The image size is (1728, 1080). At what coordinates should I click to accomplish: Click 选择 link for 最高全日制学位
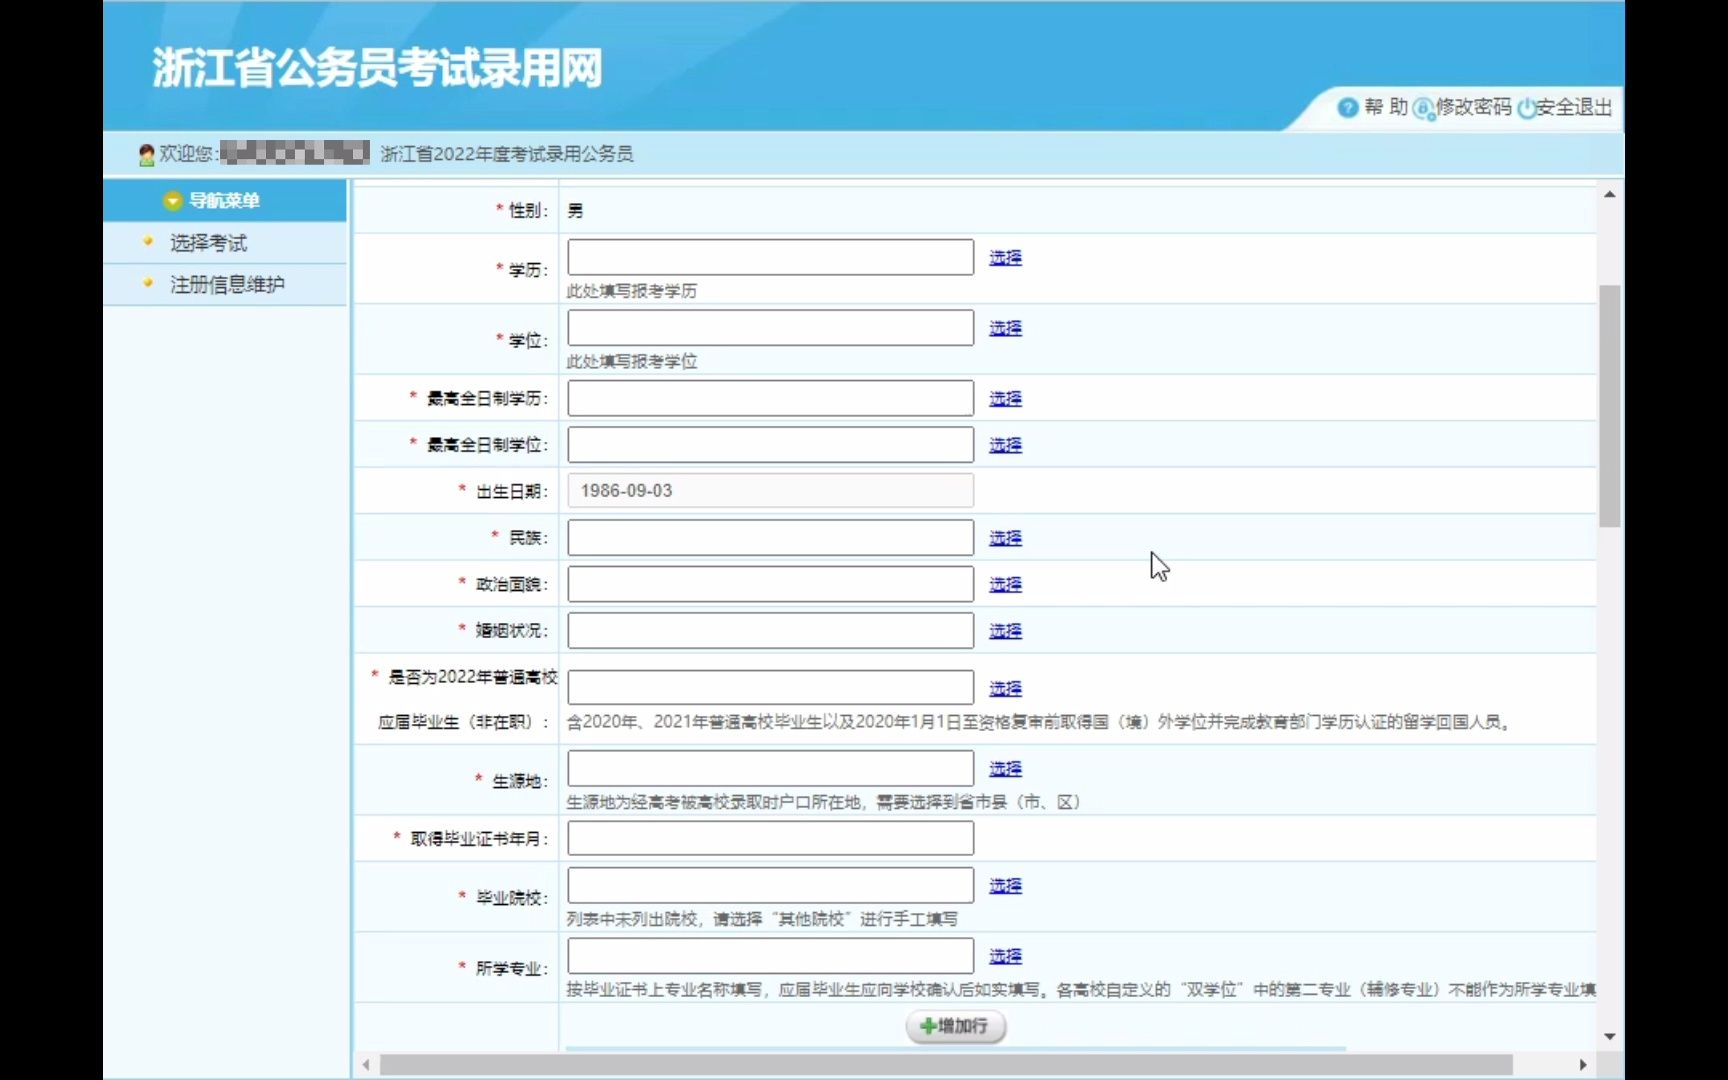click(x=1005, y=445)
